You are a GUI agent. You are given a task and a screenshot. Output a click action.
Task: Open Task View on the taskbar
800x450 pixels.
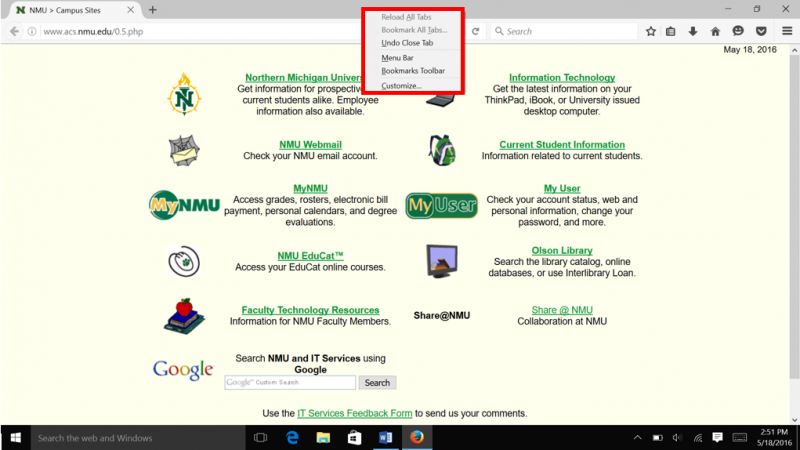(x=261, y=438)
